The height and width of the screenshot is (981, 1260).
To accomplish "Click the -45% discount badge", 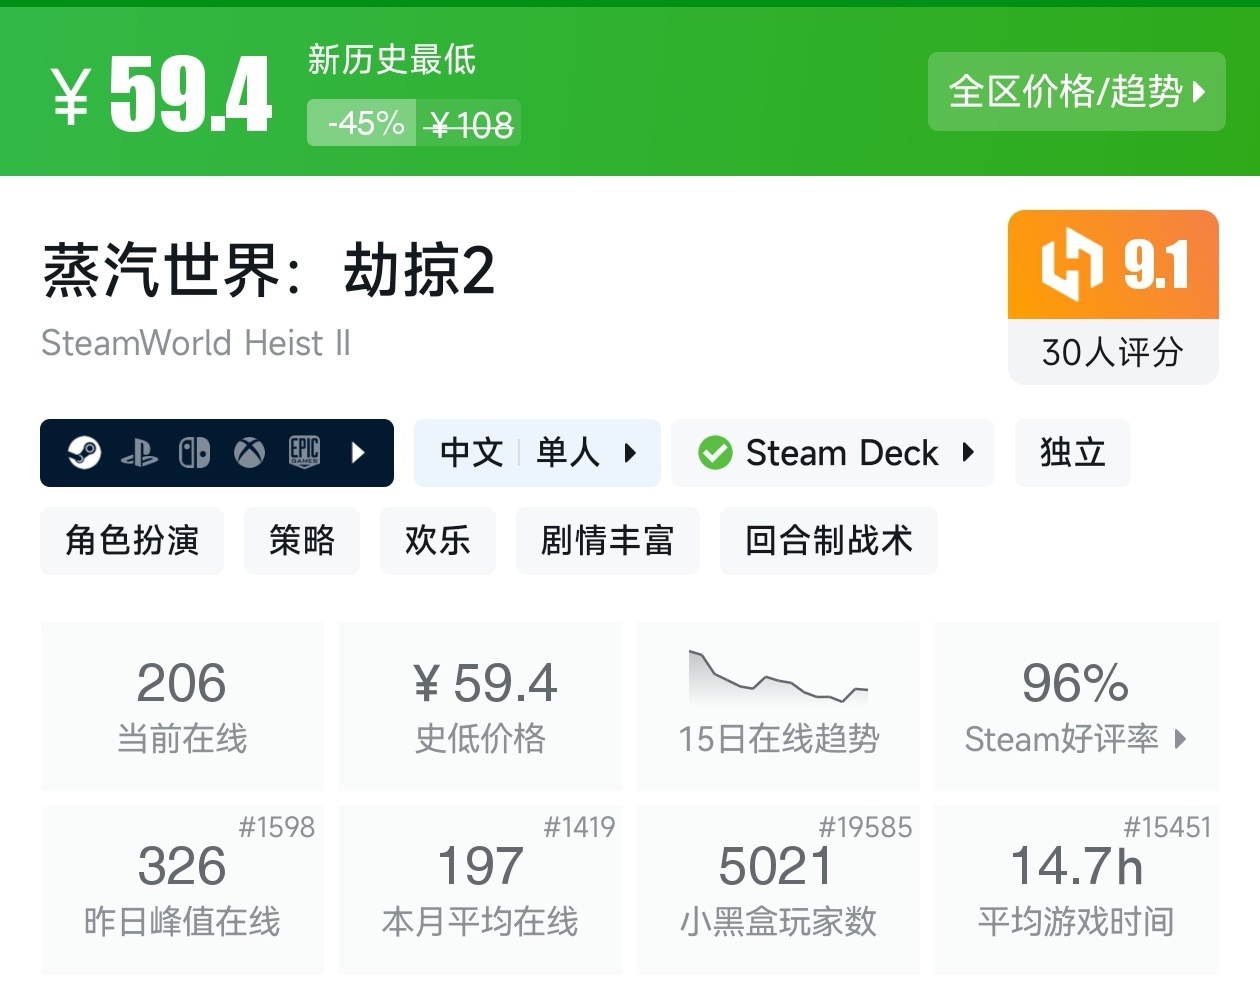I will (x=365, y=124).
